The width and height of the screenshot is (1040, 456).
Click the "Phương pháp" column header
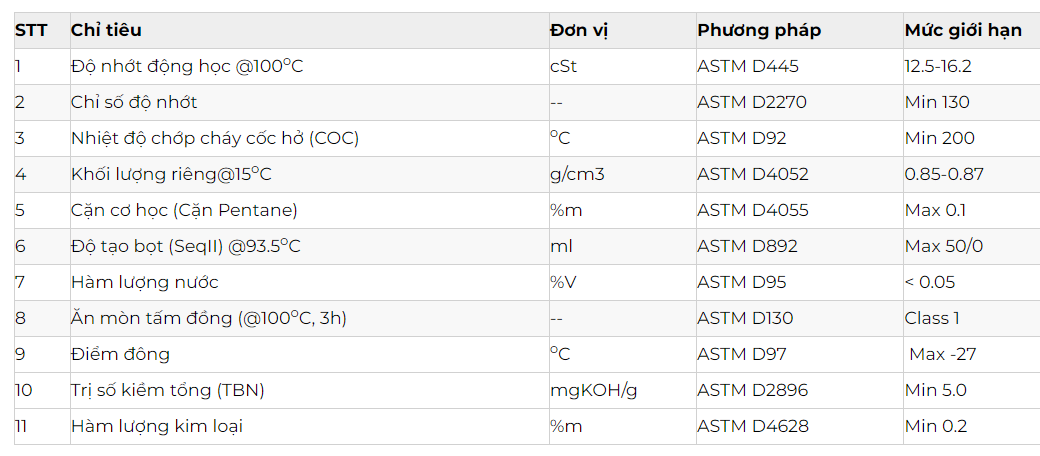point(759,30)
